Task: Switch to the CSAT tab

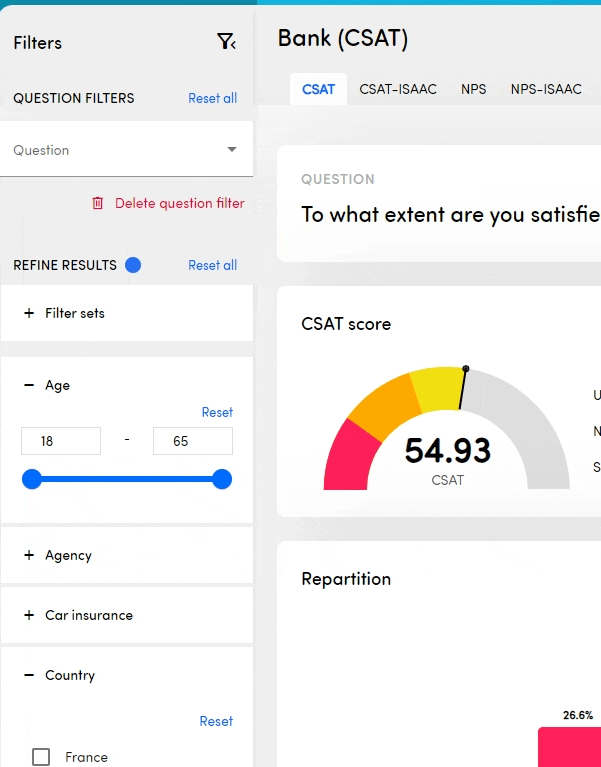Action: point(318,89)
